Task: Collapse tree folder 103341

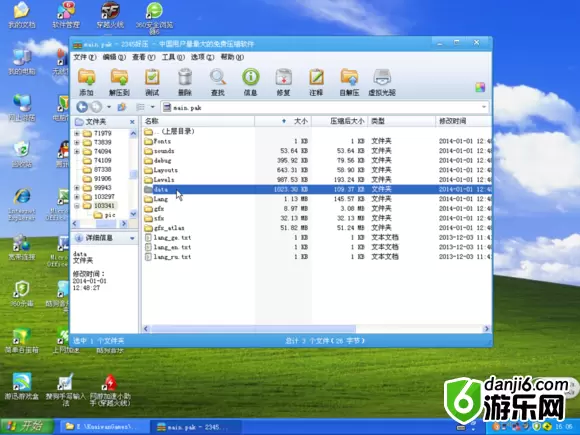Action: [77, 206]
